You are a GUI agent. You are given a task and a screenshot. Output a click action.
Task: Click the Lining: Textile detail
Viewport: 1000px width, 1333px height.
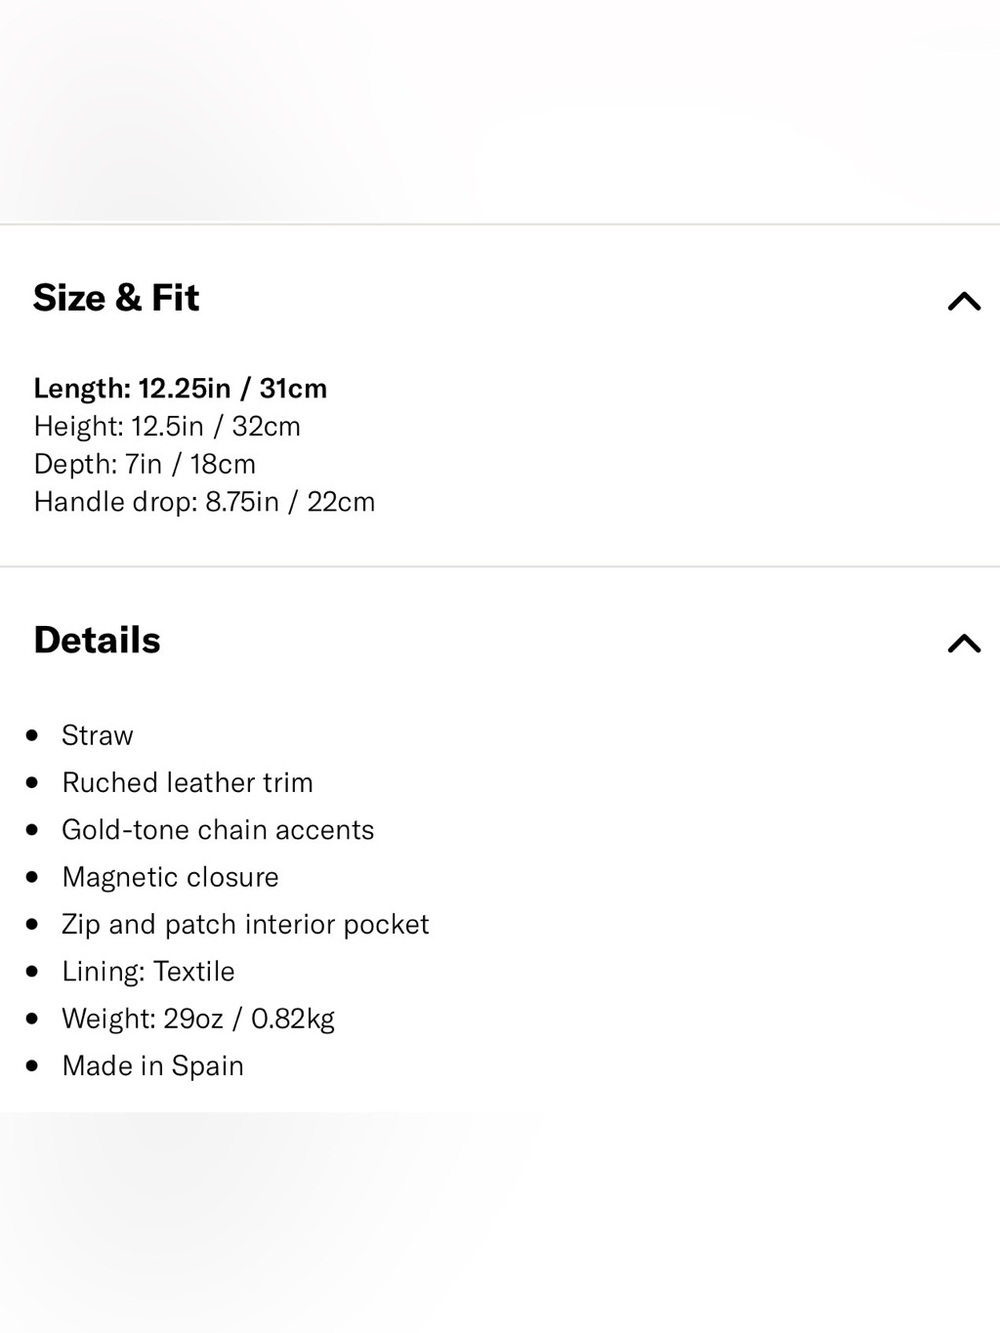tap(148, 971)
